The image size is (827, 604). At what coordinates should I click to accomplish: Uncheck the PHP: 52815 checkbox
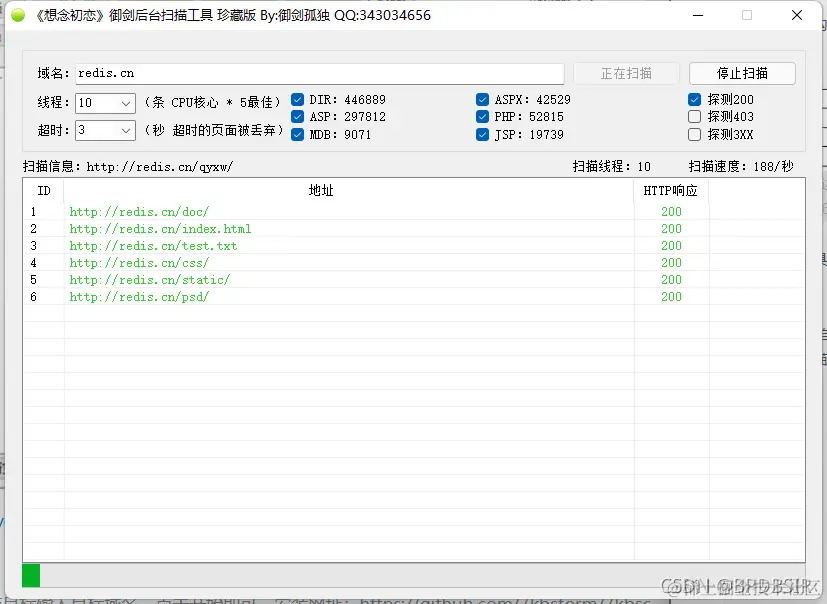tap(483, 117)
